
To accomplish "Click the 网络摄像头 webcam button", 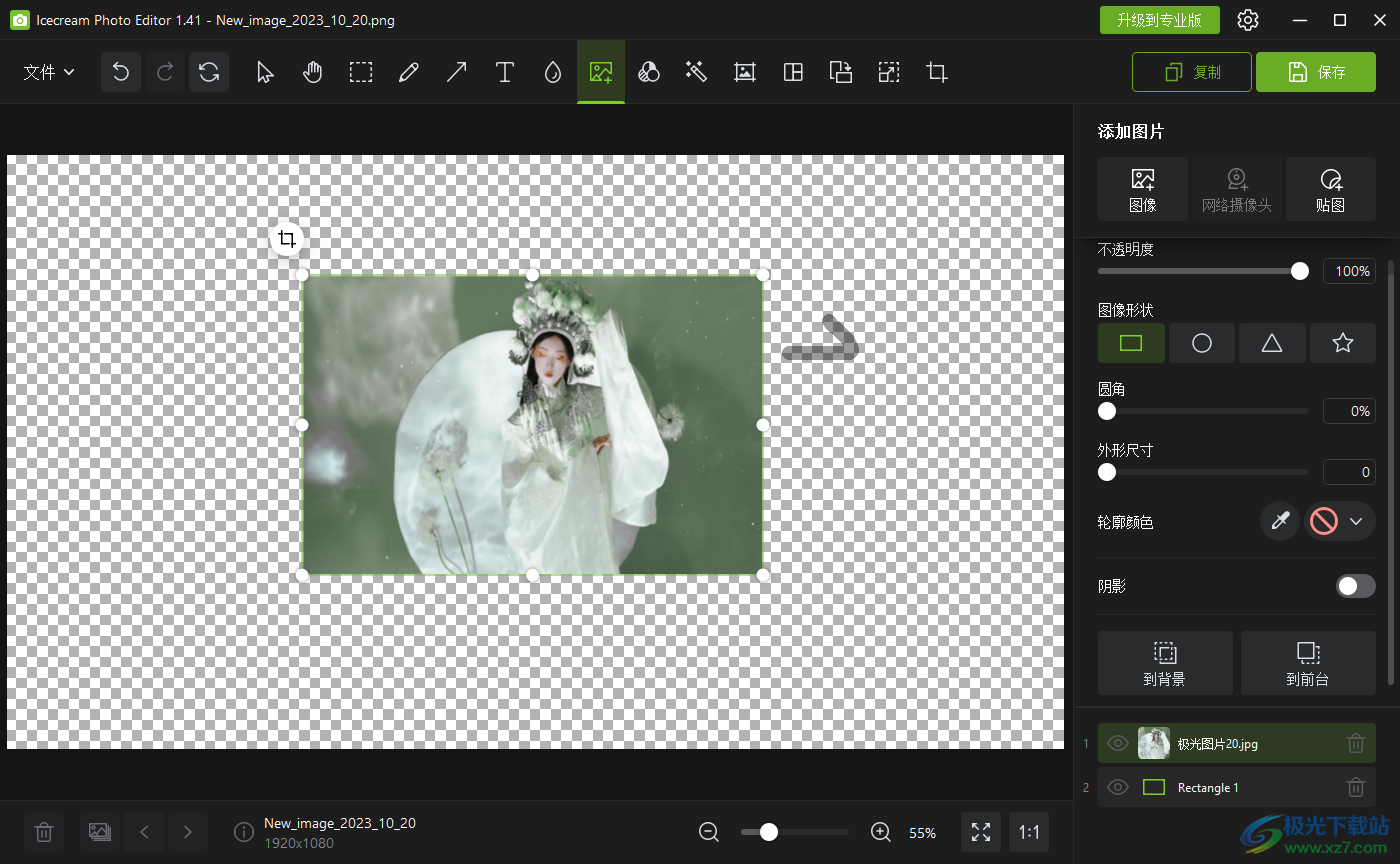I will coord(1237,189).
